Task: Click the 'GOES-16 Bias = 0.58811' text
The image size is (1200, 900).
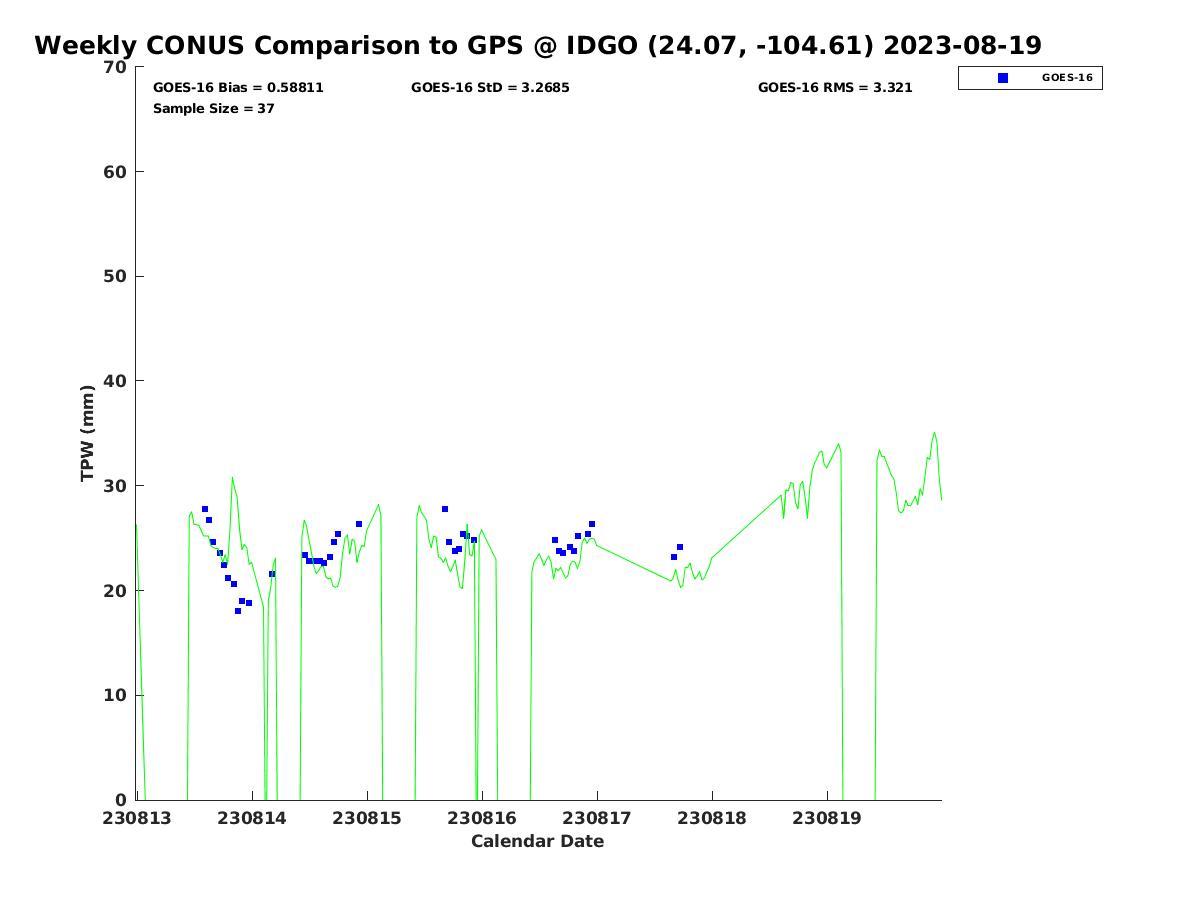Action: coord(238,88)
